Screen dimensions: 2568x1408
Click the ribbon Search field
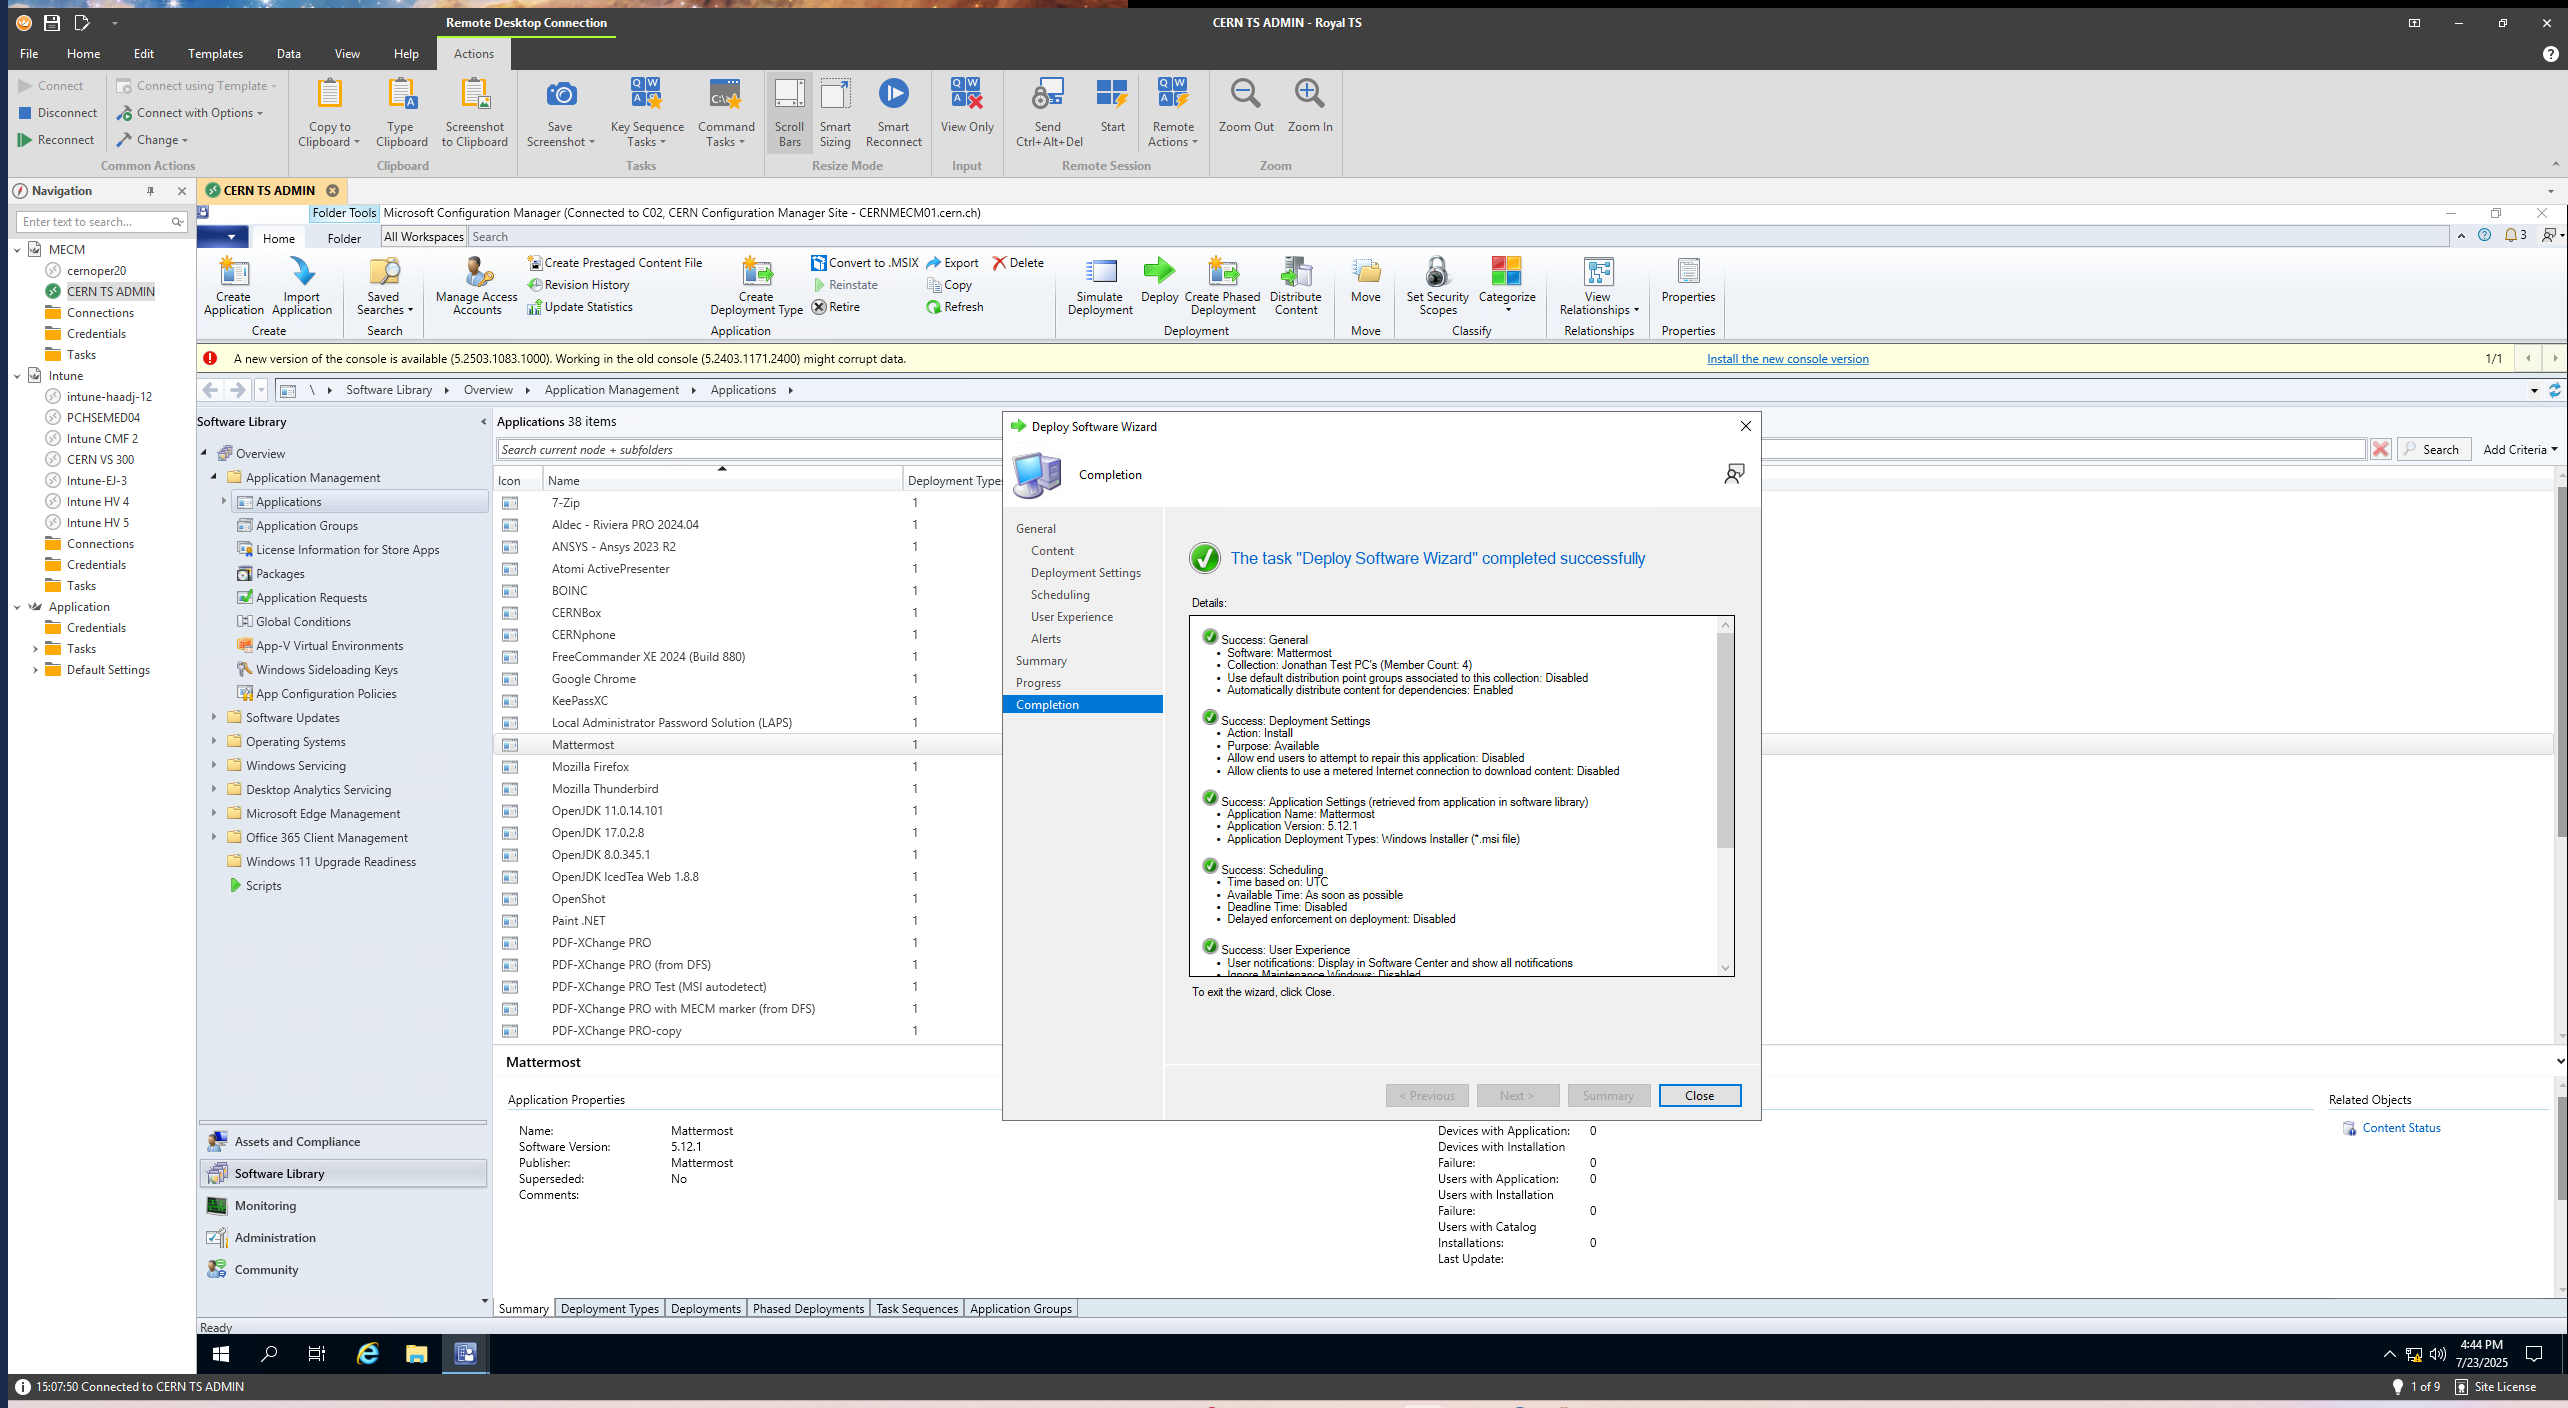(1459, 237)
